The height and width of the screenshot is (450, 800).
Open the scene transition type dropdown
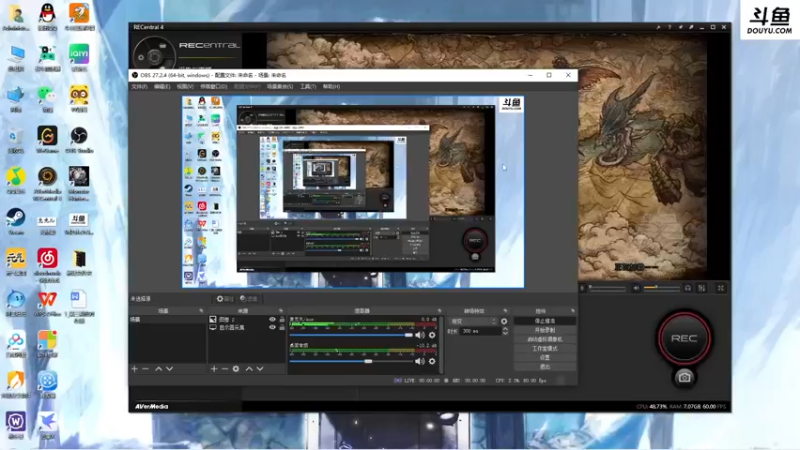click(473, 321)
